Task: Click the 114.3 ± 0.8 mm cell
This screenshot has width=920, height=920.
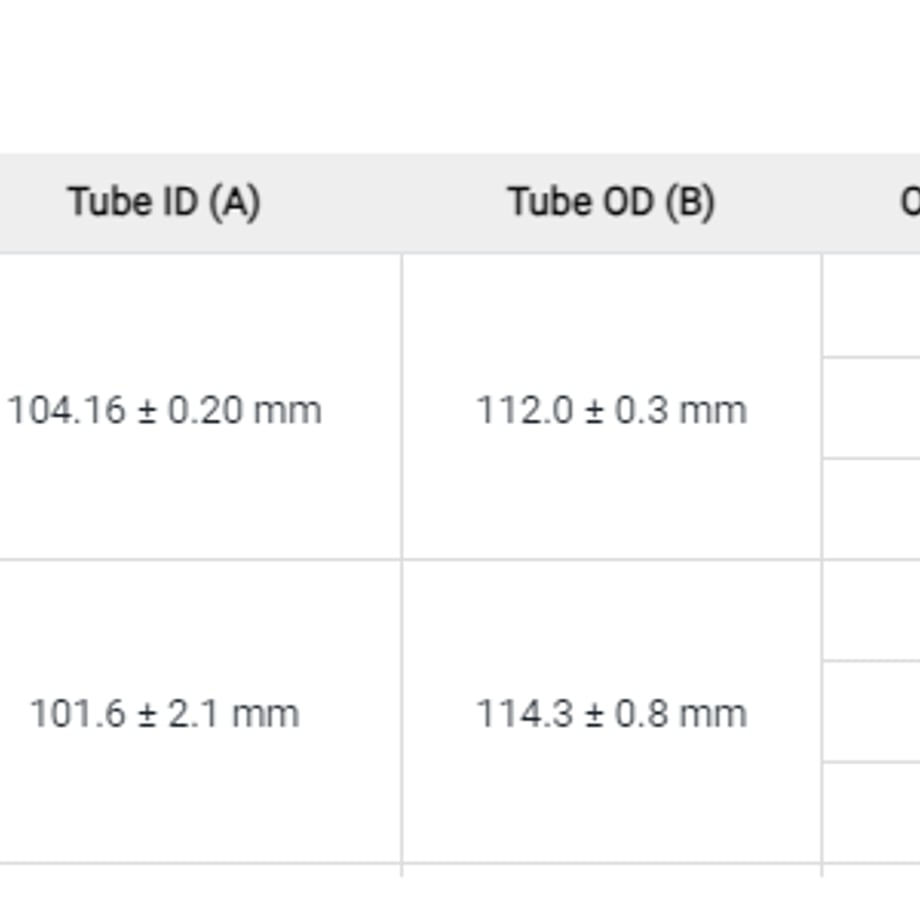Action: 611,713
